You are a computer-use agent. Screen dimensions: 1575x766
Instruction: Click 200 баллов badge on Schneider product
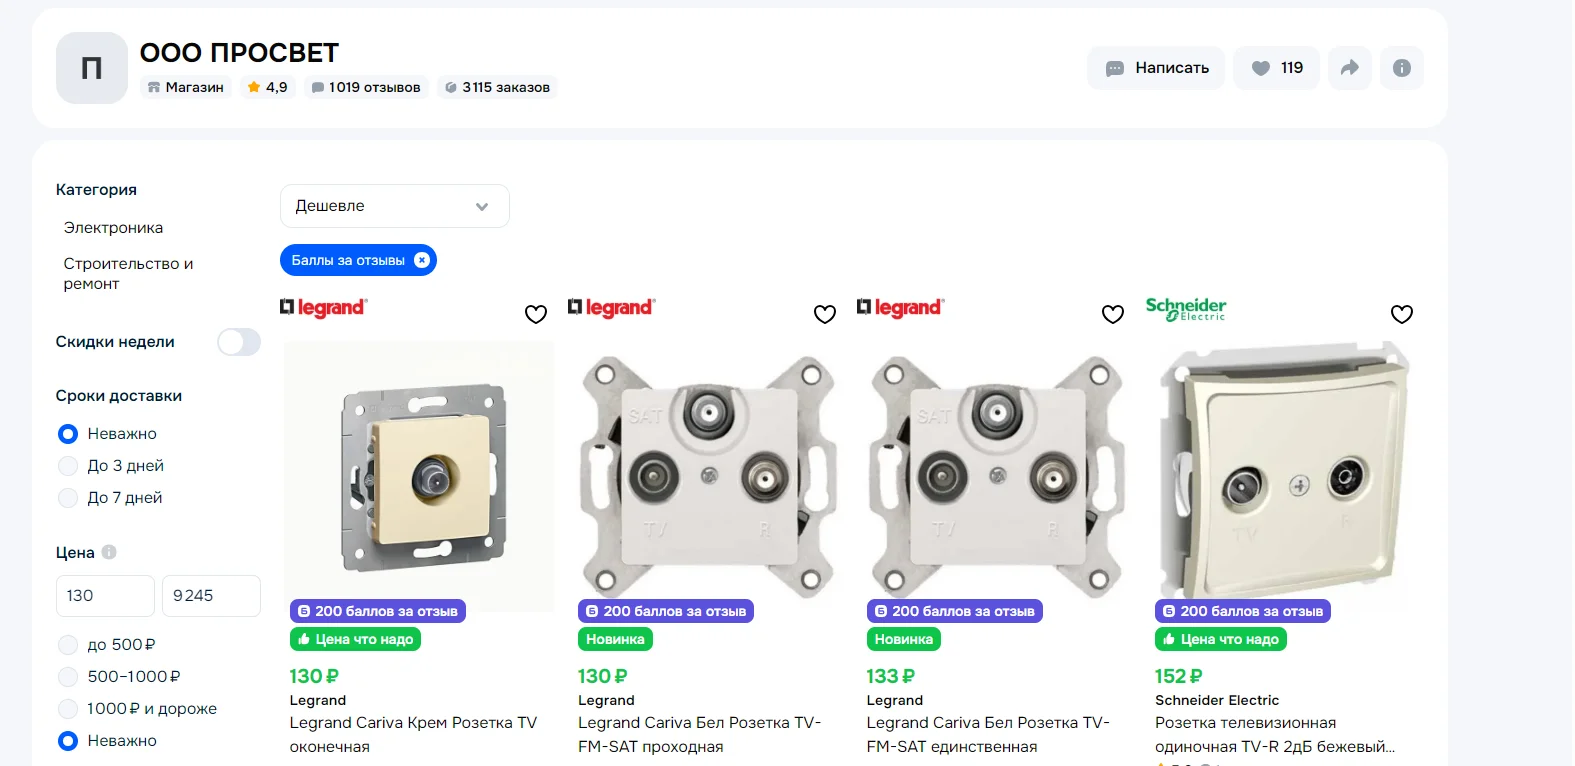click(x=1243, y=611)
